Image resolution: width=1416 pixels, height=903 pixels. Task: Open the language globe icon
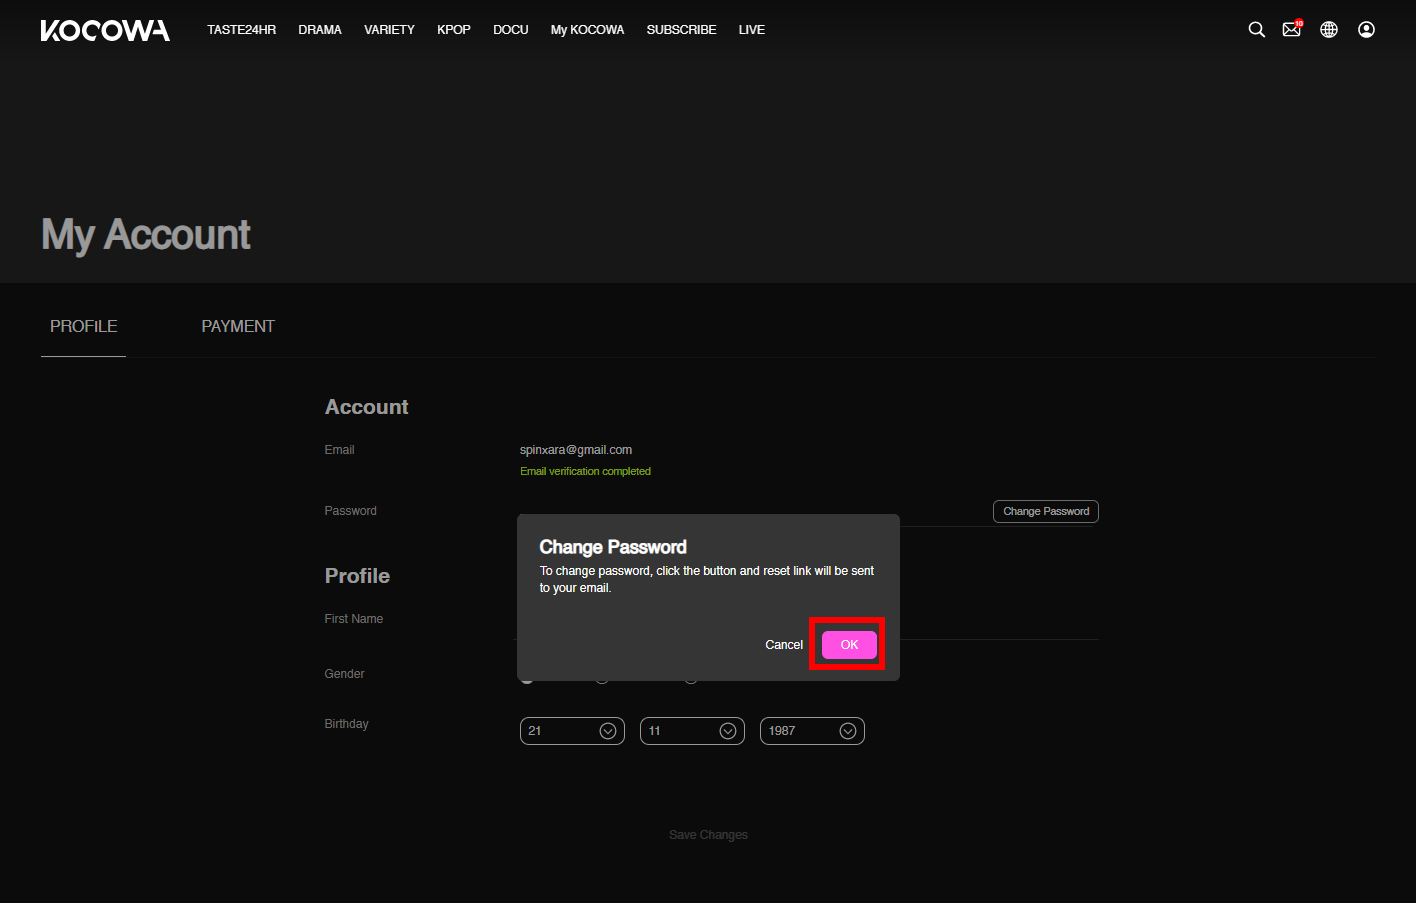1329,30
